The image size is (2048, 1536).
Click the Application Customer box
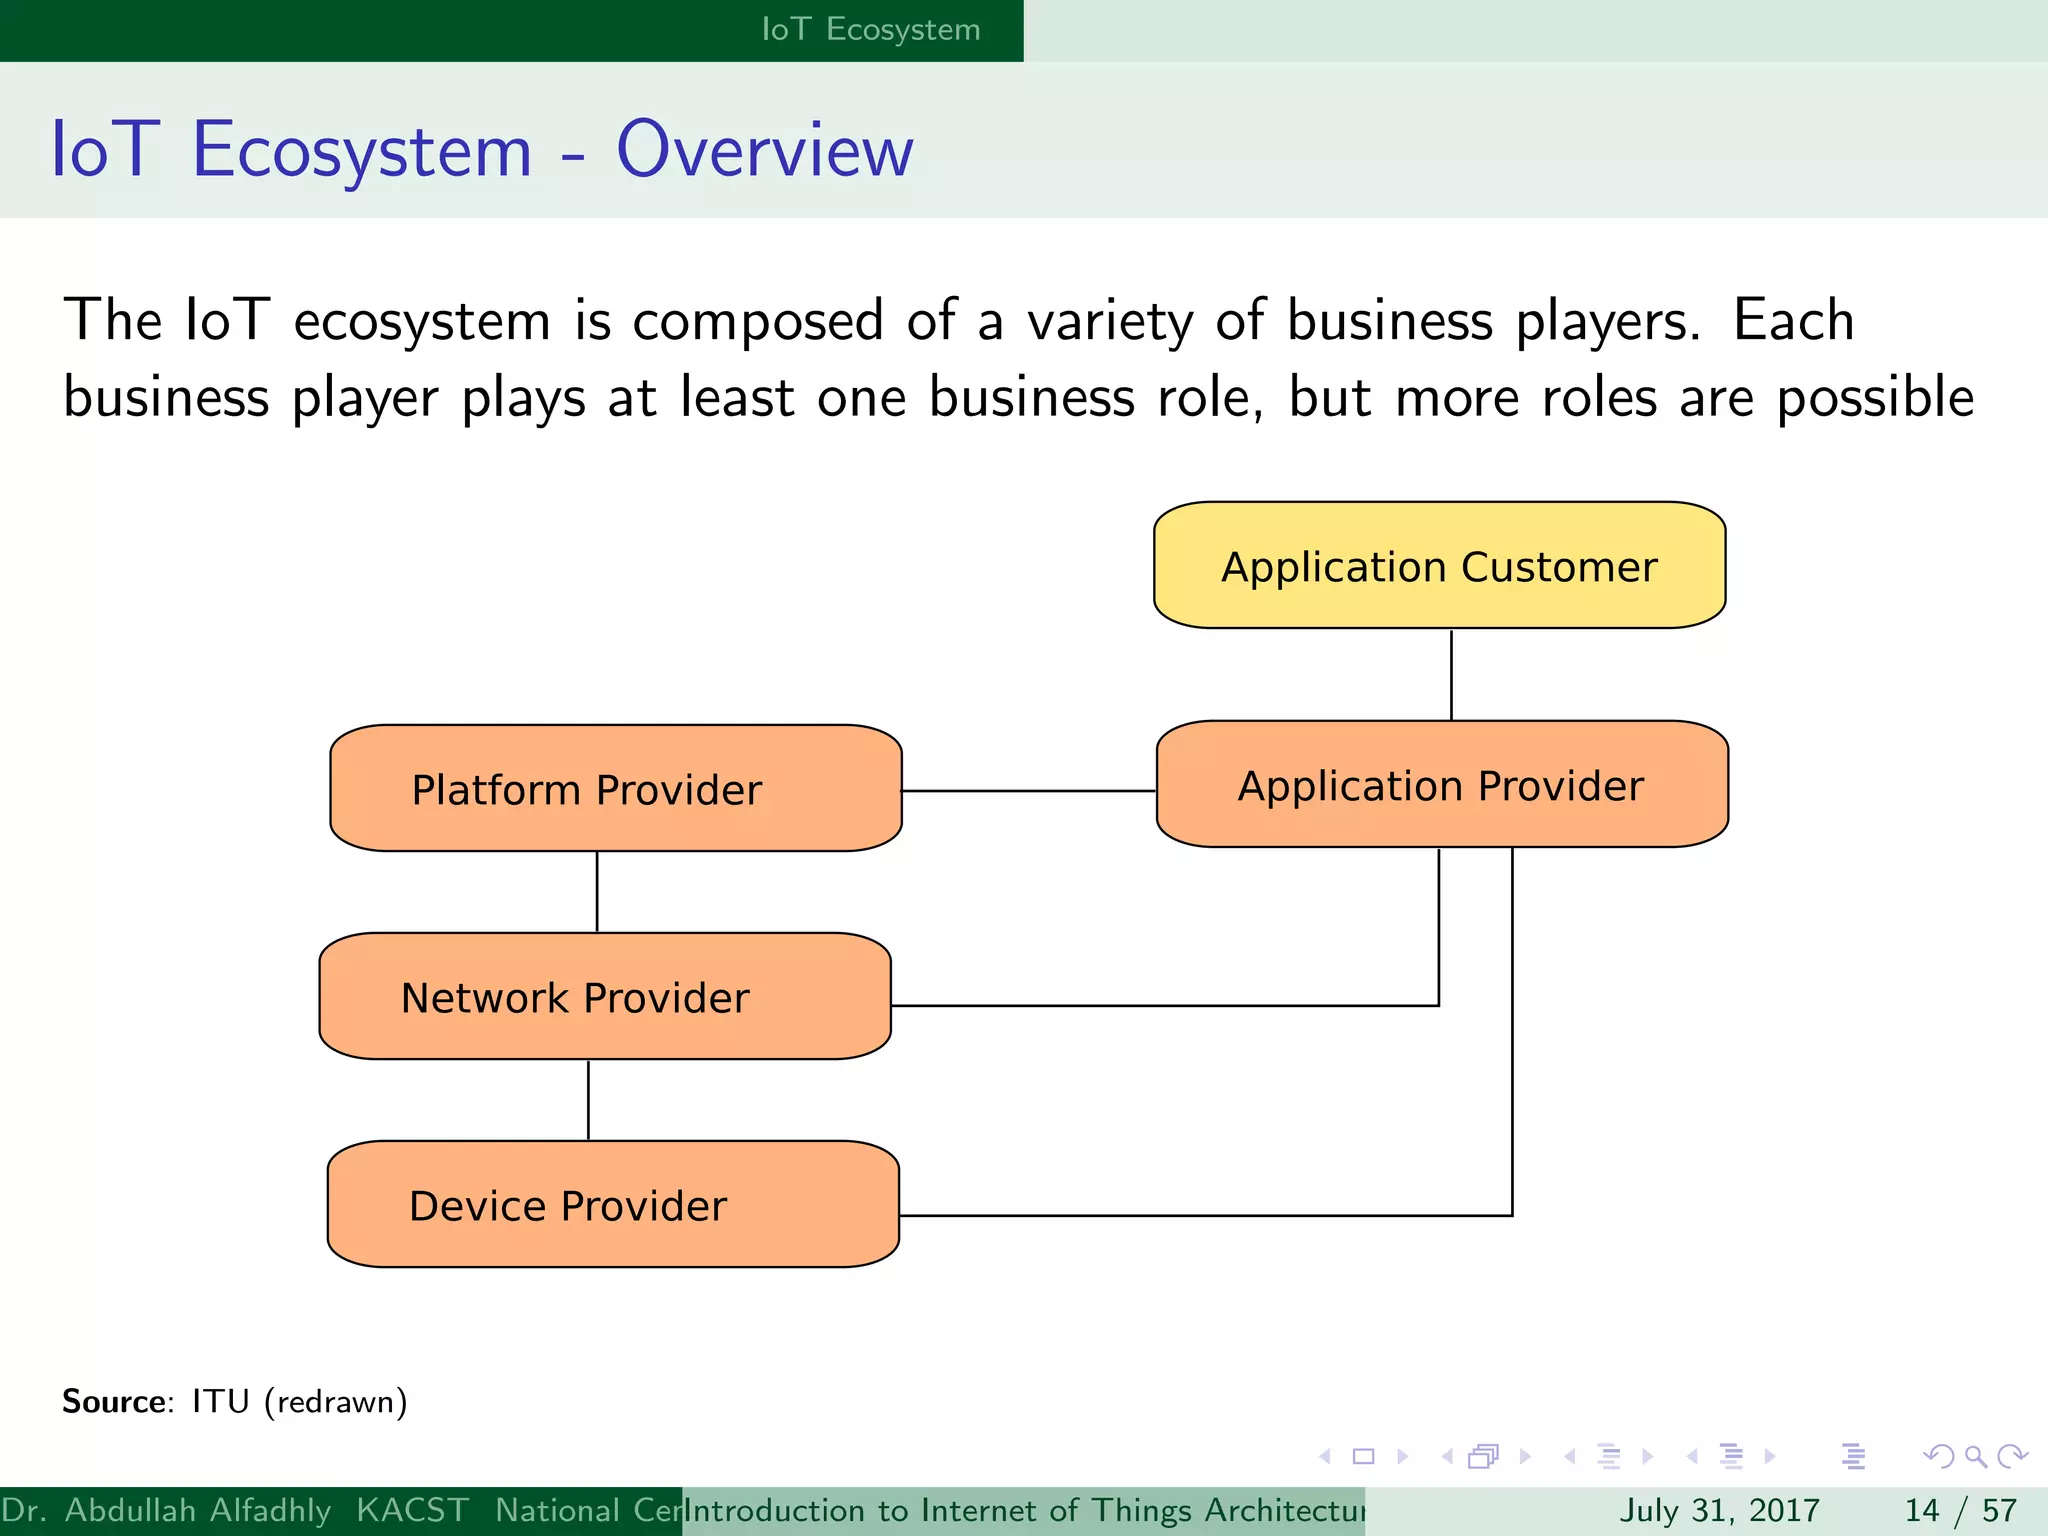coord(1439,566)
